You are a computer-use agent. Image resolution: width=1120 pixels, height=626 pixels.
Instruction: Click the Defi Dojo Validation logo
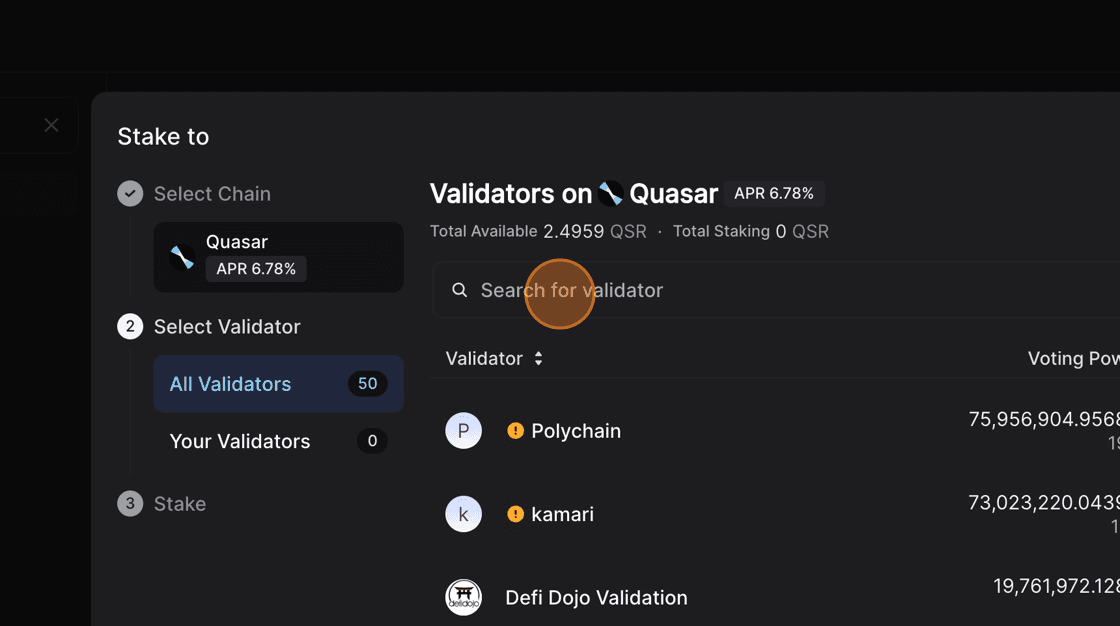(463, 597)
